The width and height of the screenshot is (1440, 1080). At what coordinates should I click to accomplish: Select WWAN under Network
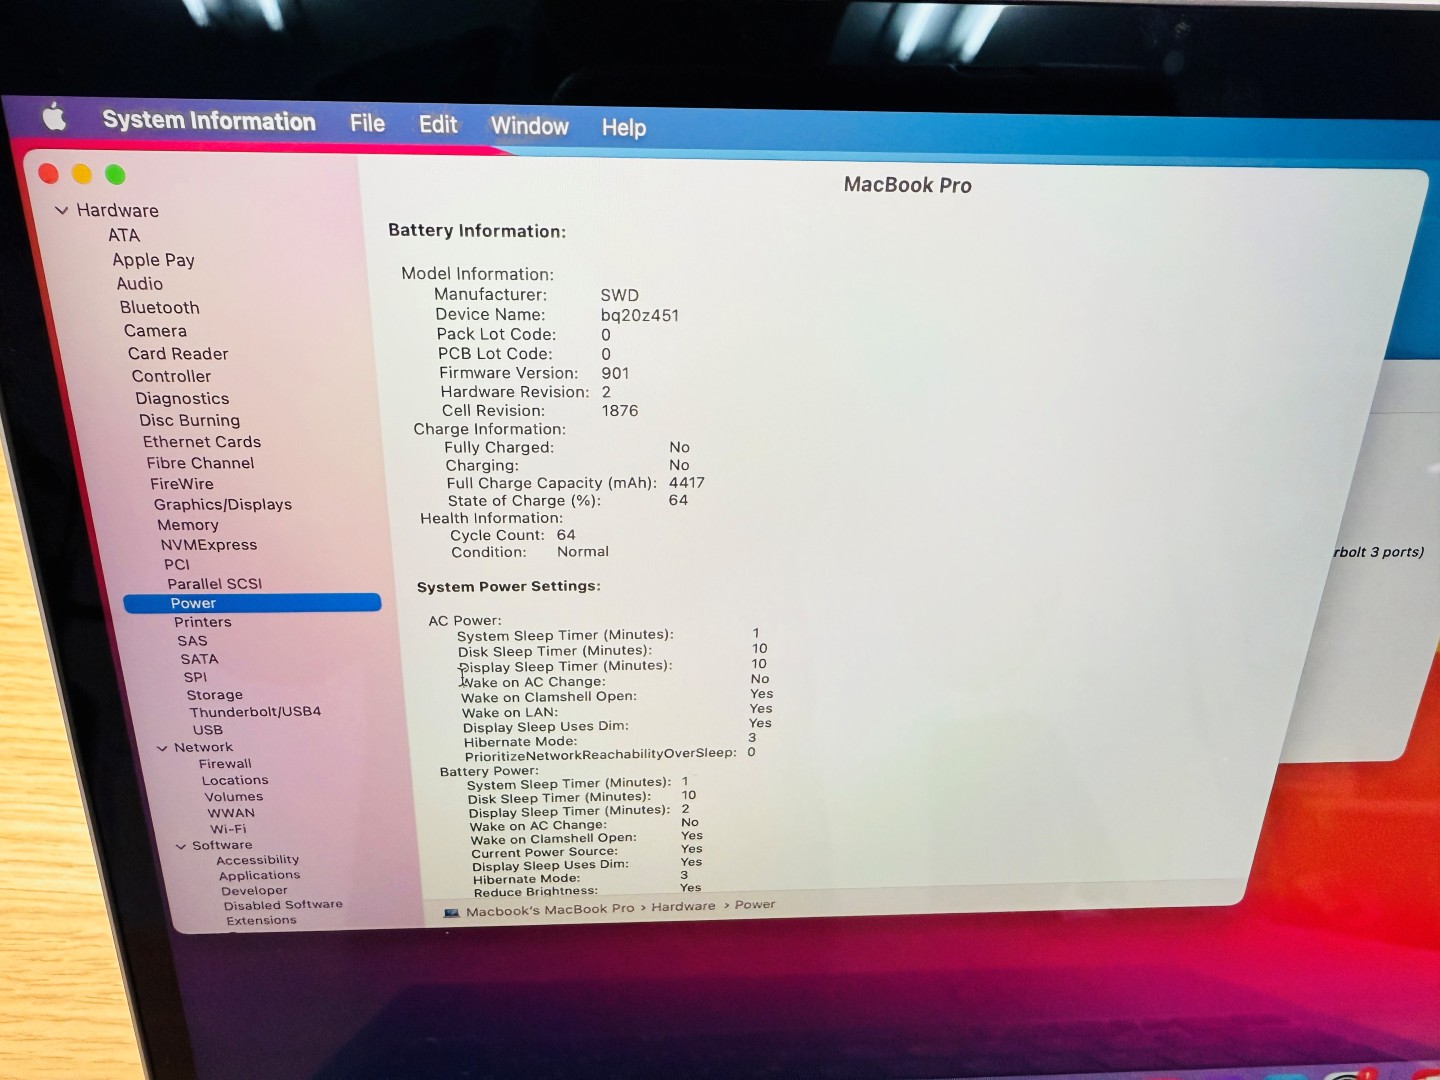click(231, 813)
